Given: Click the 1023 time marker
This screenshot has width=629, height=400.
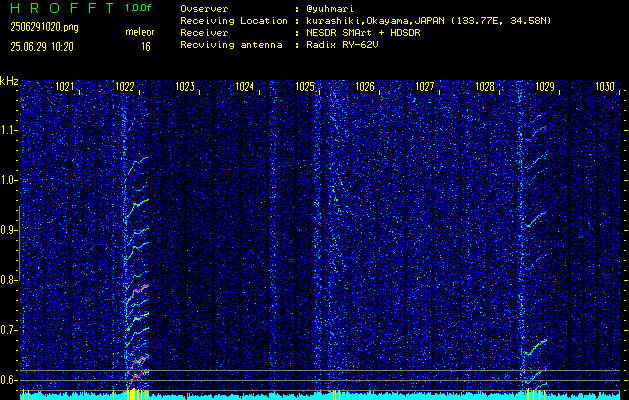Looking at the screenshot, I should [185, 87].
